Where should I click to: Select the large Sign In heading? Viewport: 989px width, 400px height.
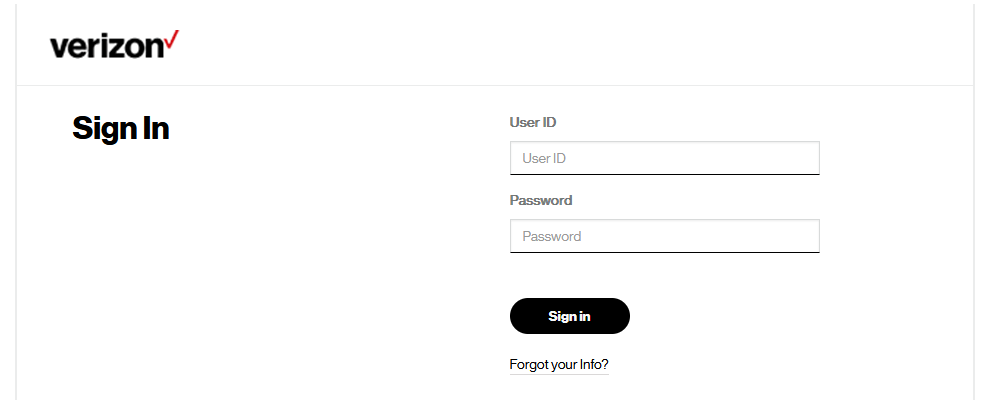tap(120, 128)
